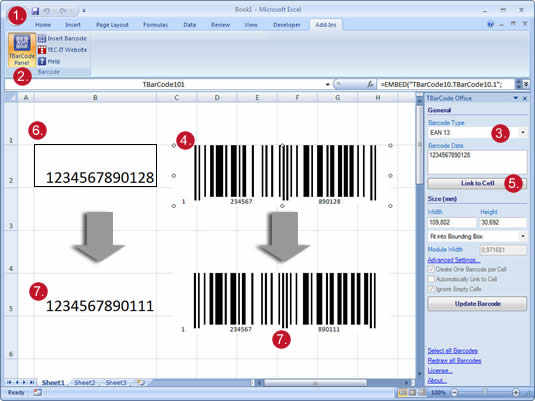Click the Insert Worksheet tab icon
Screen dimensions: 535x401
click(141, 382)
